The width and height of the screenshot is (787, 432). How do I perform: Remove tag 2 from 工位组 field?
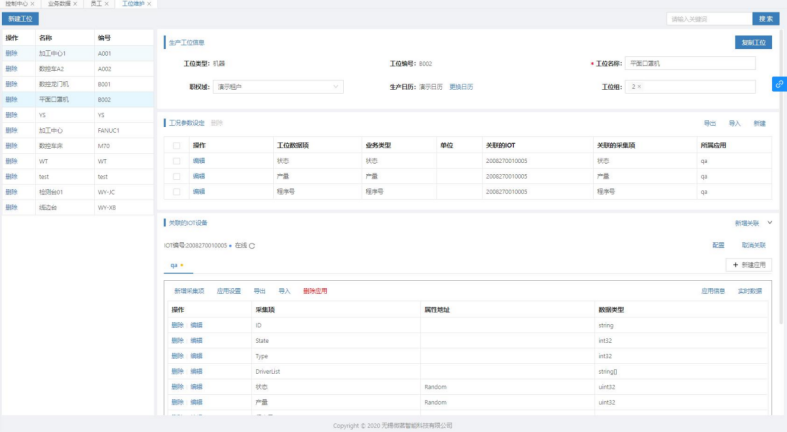pyautogui.click(x=638, y=87)
